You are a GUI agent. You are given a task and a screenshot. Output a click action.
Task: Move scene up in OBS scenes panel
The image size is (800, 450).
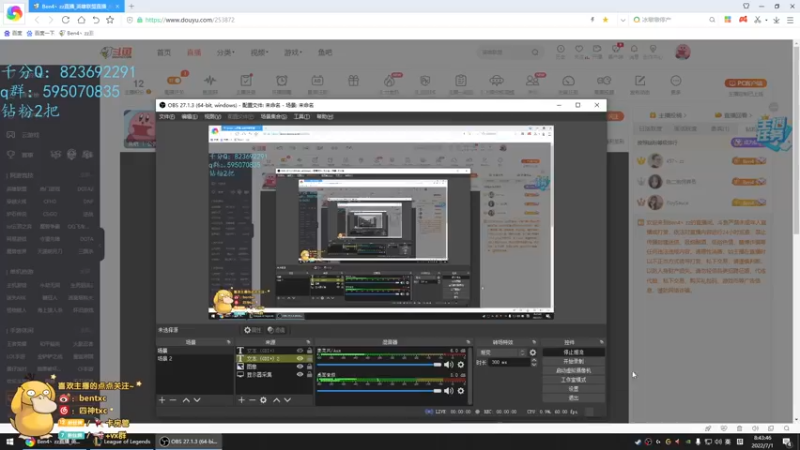[186, 400]
